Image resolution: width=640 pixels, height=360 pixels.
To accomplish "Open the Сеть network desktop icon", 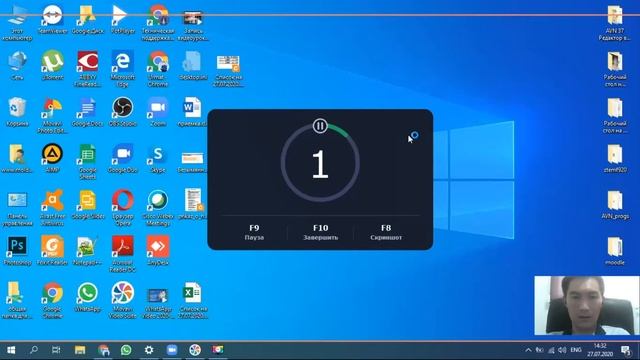I will pos(17,64).
